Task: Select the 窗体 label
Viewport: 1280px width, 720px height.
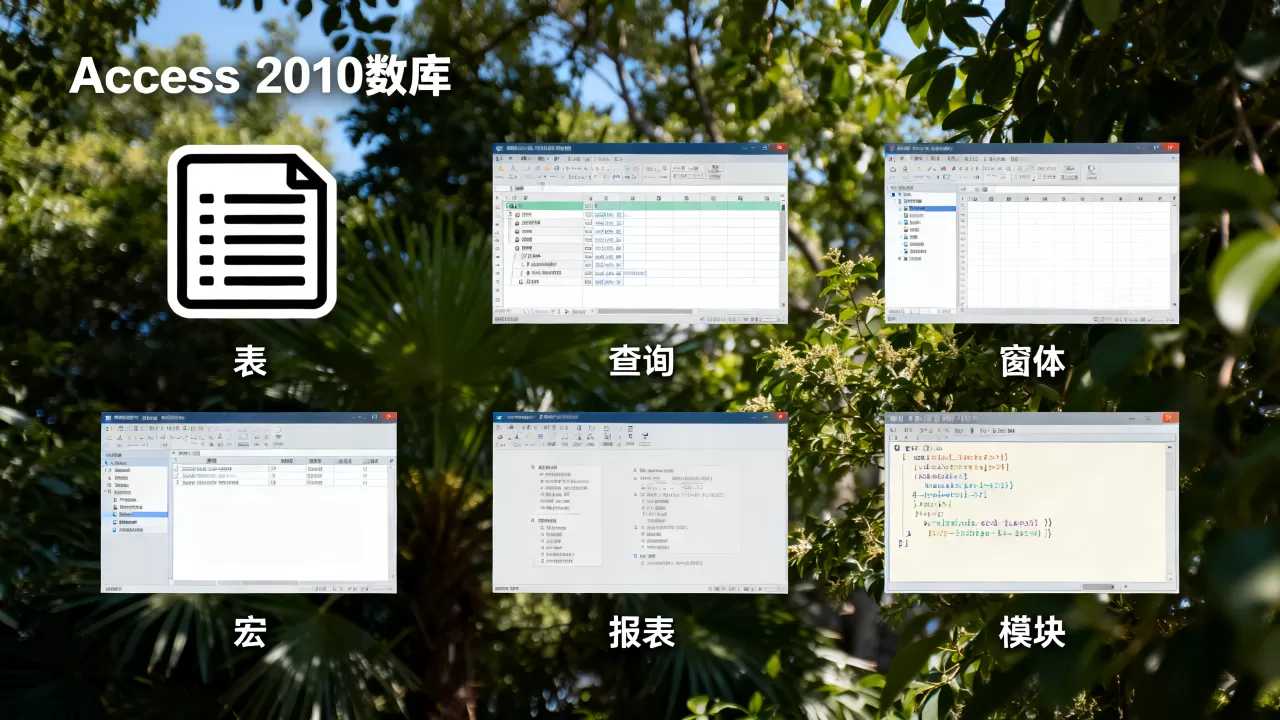Action: (x=1032, y=361)
